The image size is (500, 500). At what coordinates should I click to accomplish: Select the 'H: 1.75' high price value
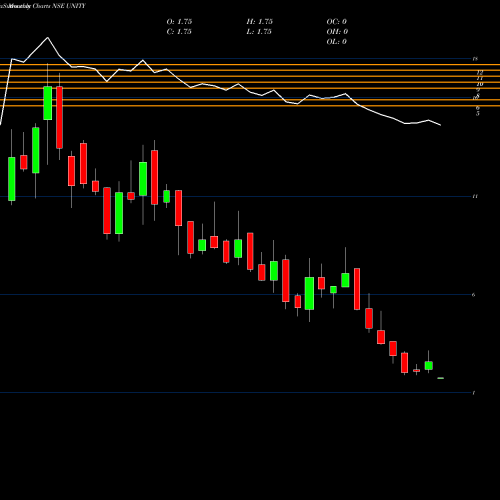(260, 22)
